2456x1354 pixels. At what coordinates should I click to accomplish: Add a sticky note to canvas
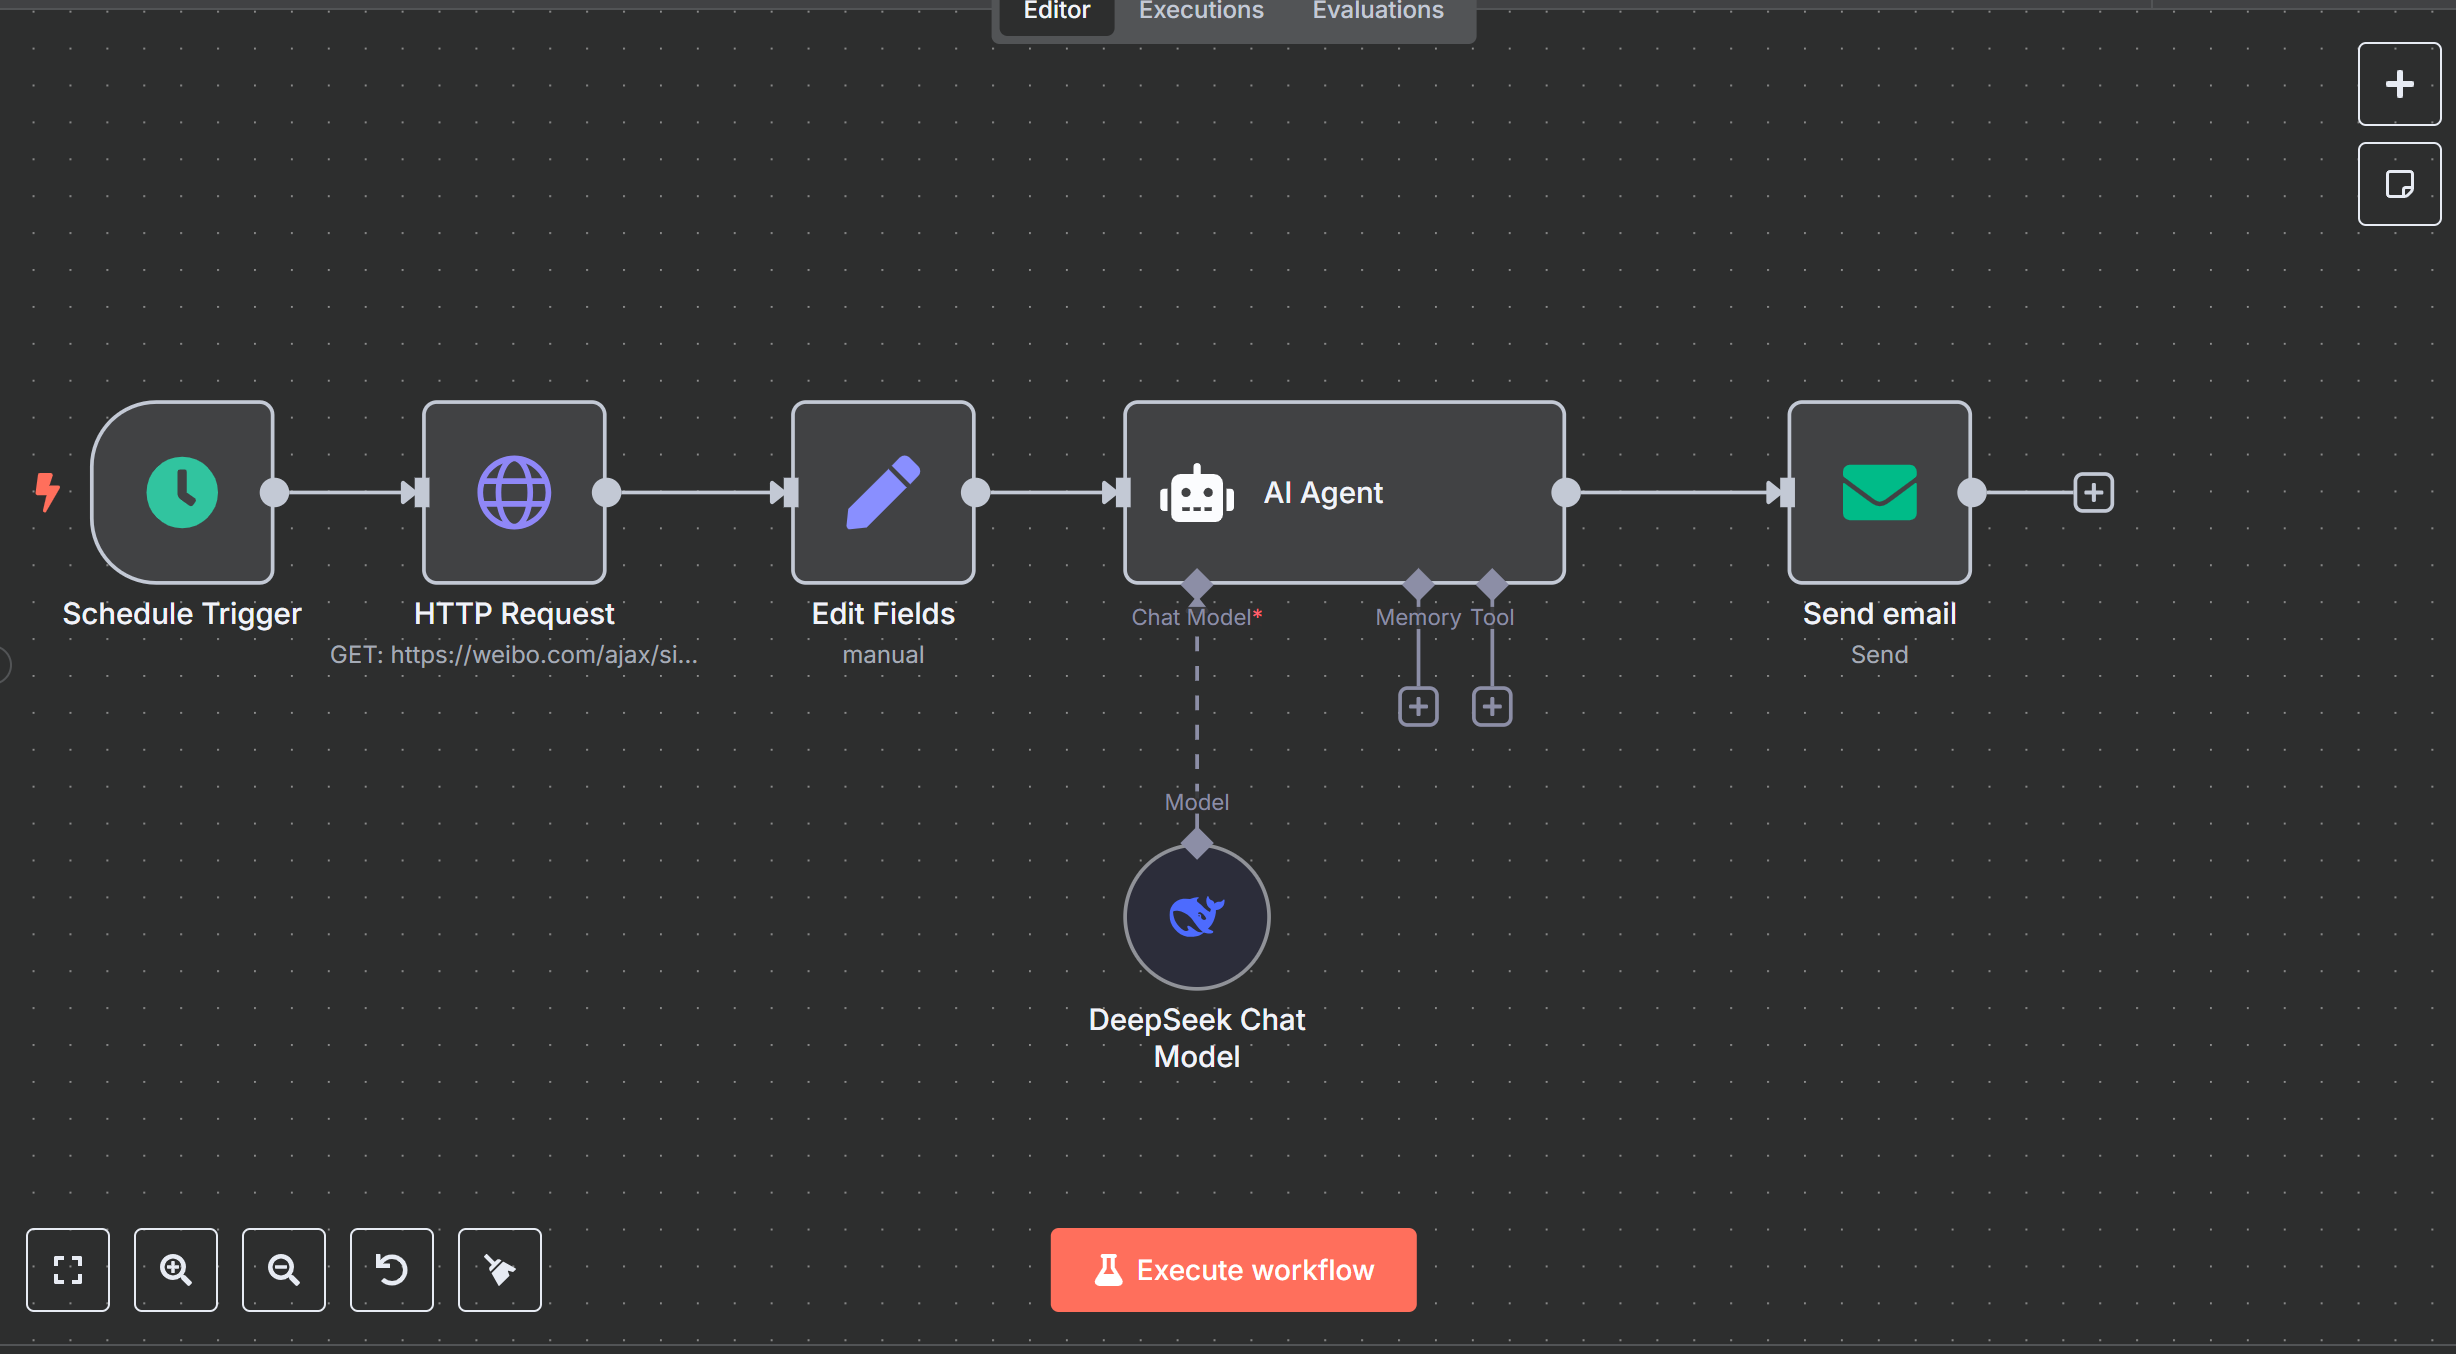[2399, 184]
